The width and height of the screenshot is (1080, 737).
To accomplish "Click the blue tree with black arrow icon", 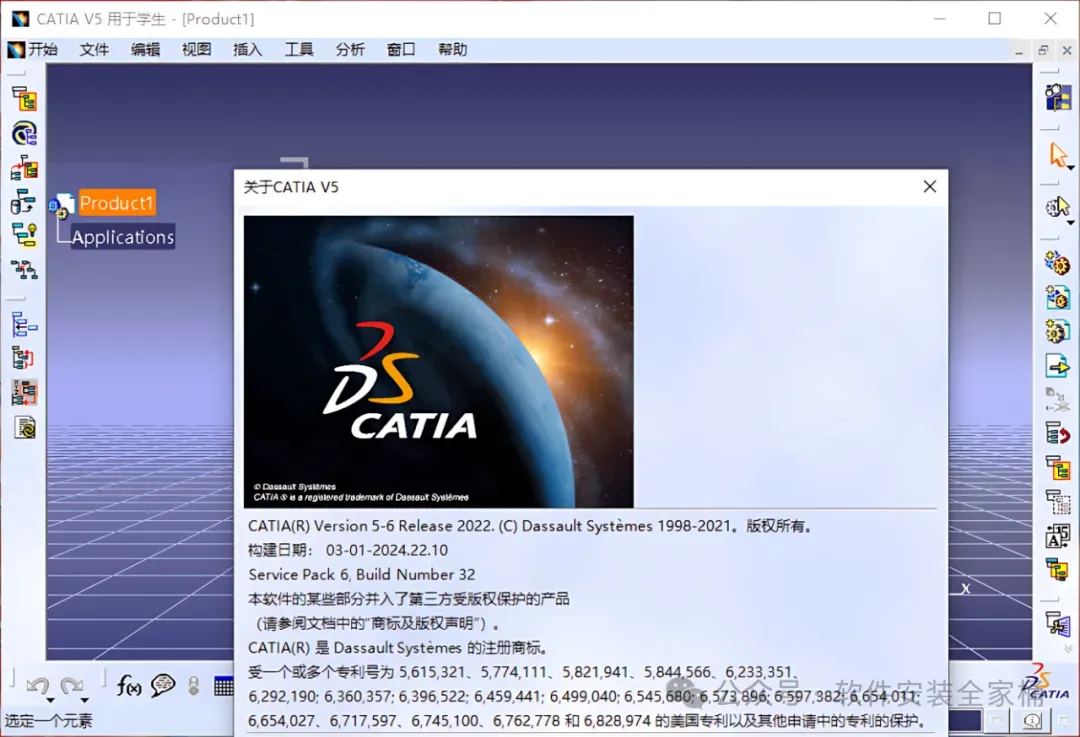I will point(24,325).
